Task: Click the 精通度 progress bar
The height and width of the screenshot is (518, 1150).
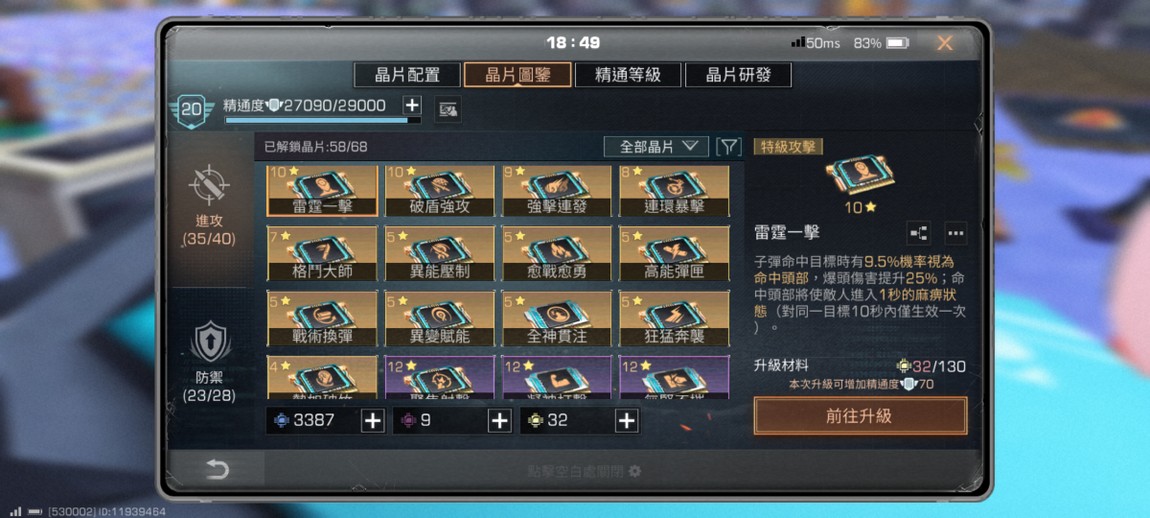Action: (x=323, y=120)
